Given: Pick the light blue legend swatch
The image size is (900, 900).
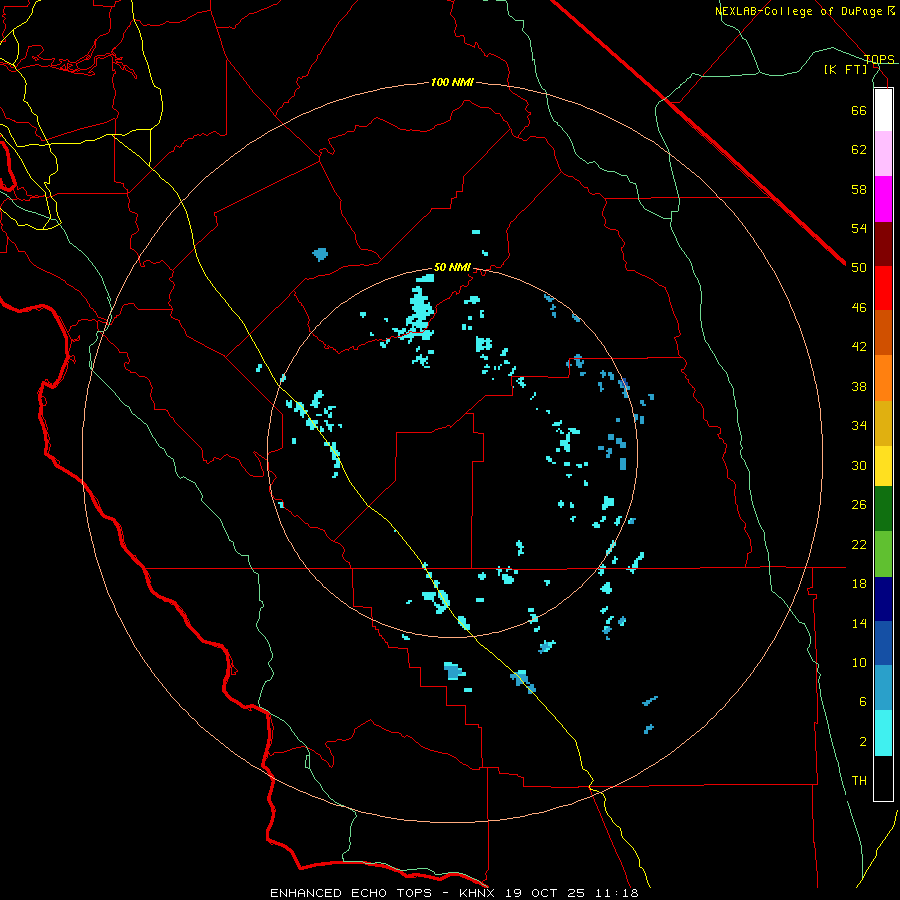Looking at the screenshot, I should point(883,688).
